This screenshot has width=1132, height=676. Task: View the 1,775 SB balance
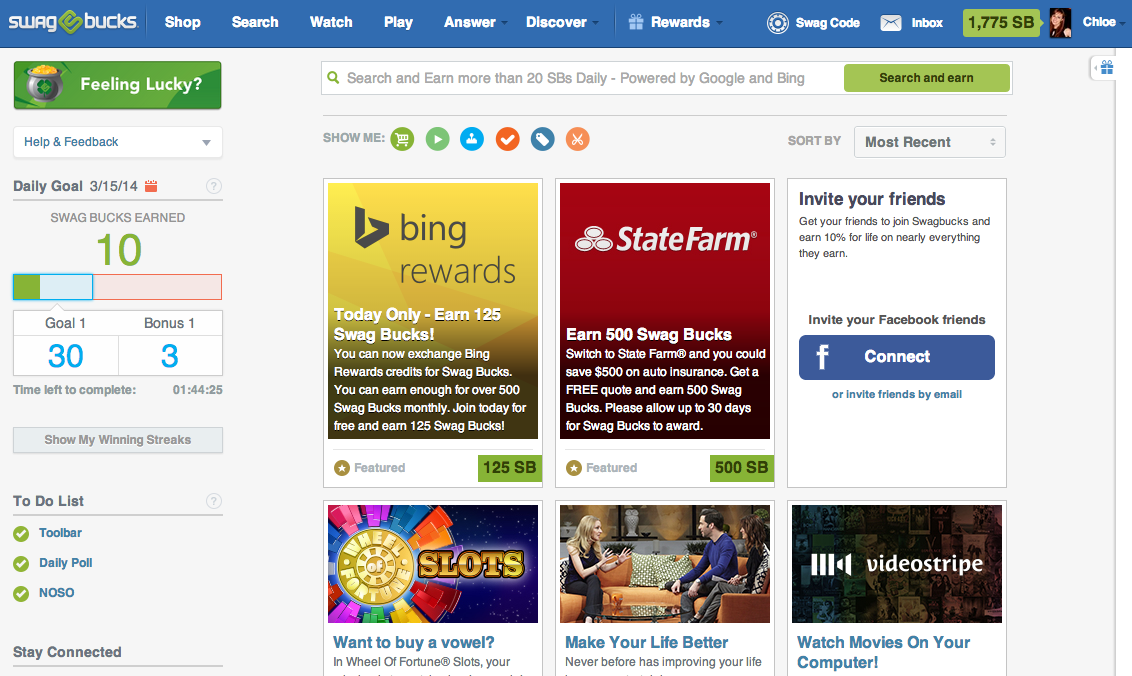(x=1001, y=23)
